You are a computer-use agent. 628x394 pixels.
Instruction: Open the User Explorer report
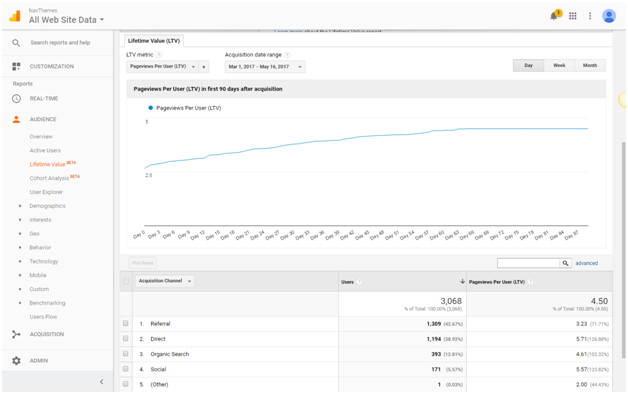(46, 192)
